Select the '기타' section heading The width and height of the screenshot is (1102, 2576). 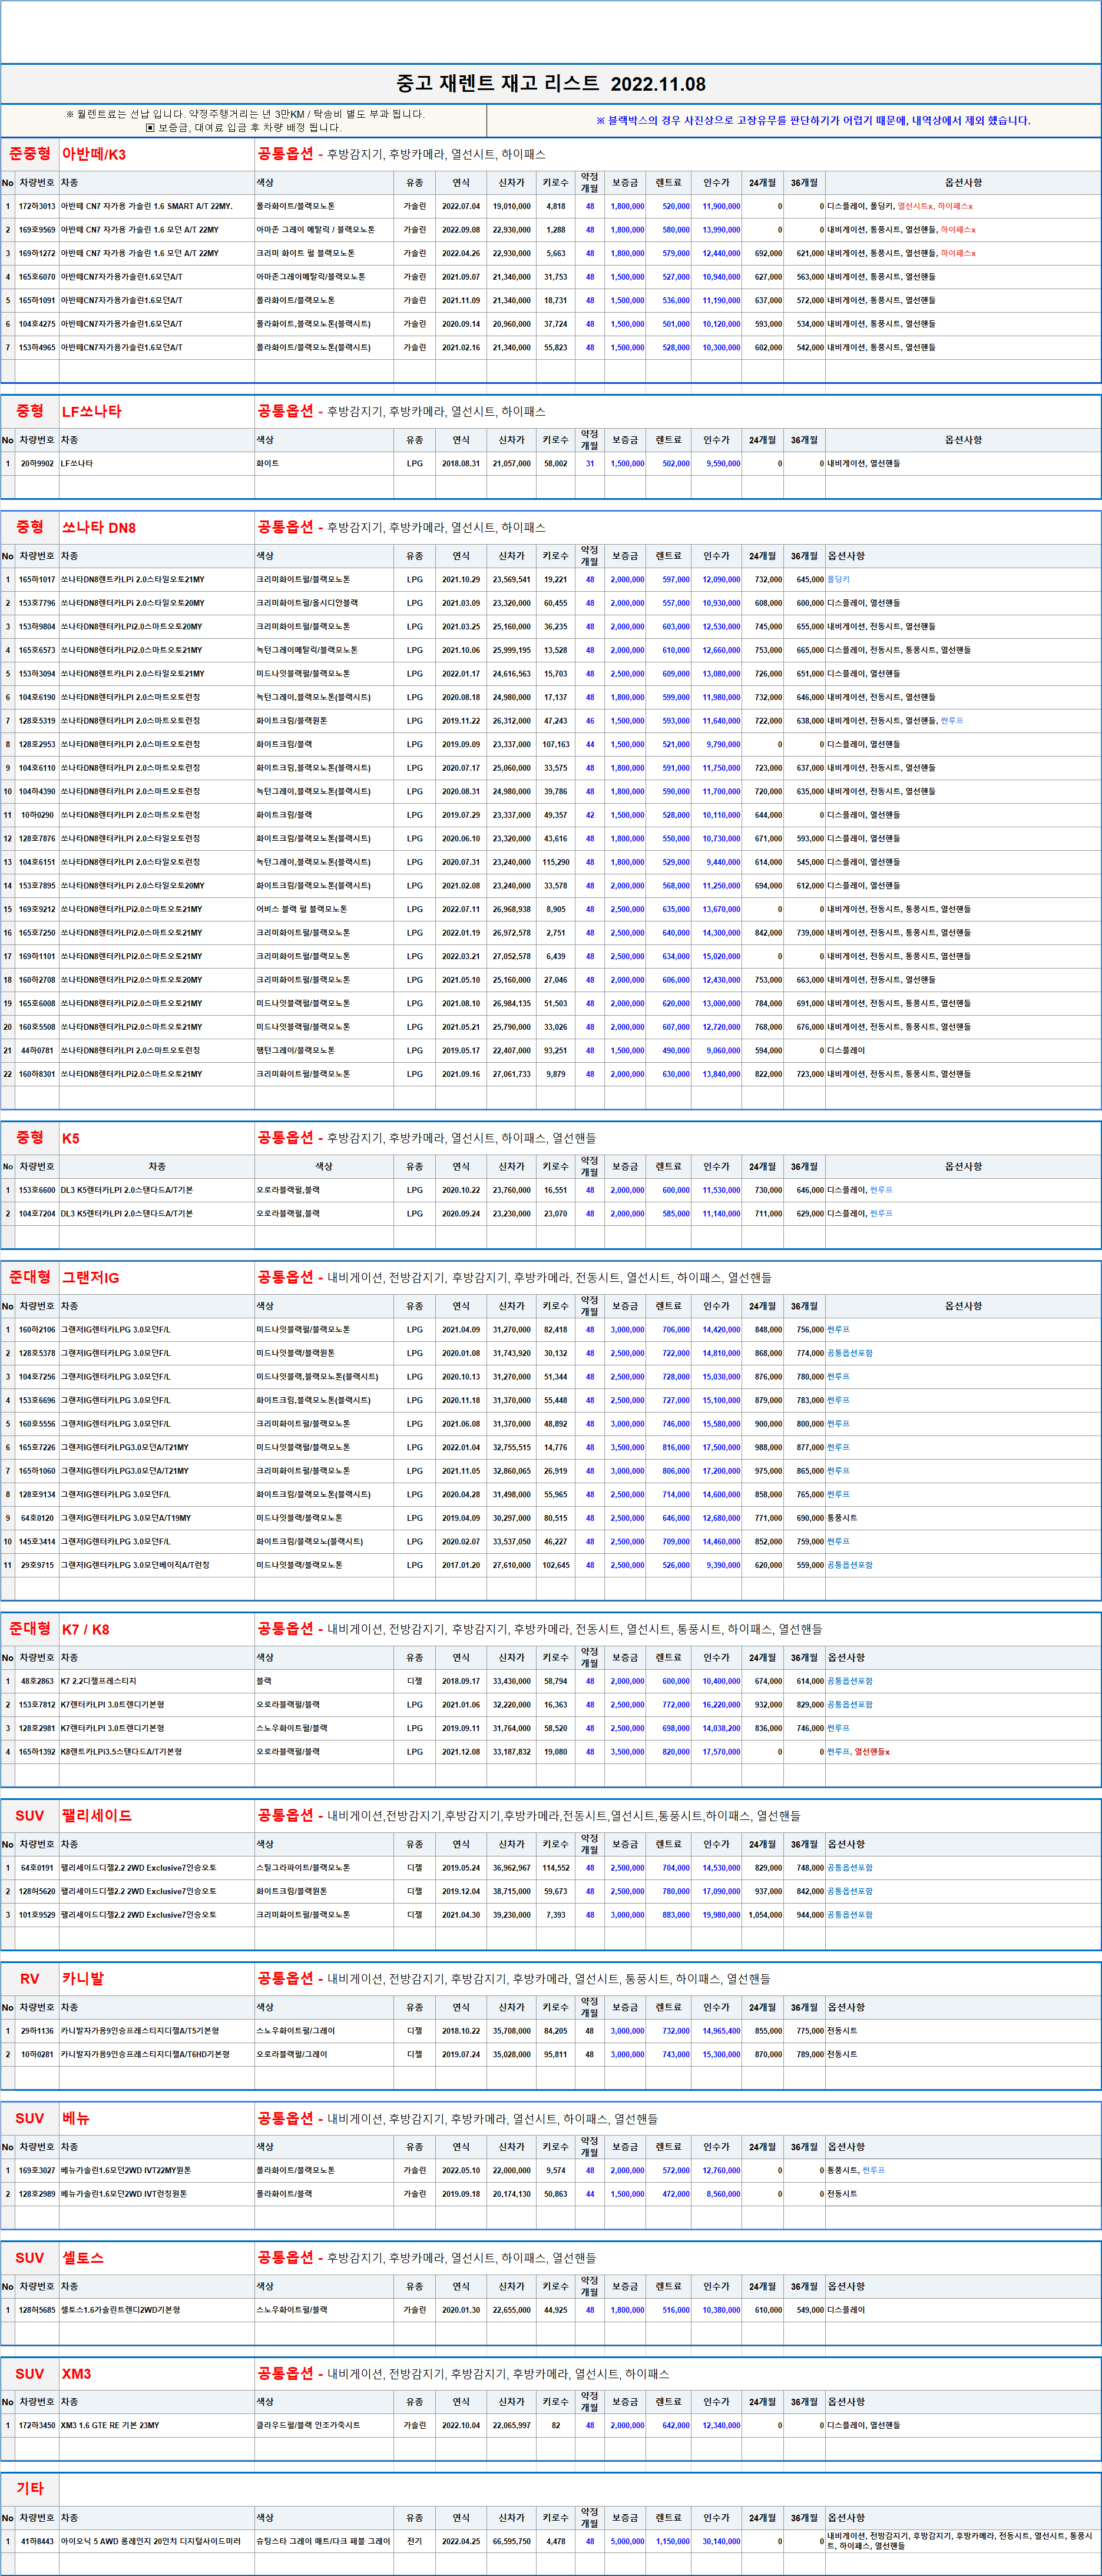[x=30, y=2488]
